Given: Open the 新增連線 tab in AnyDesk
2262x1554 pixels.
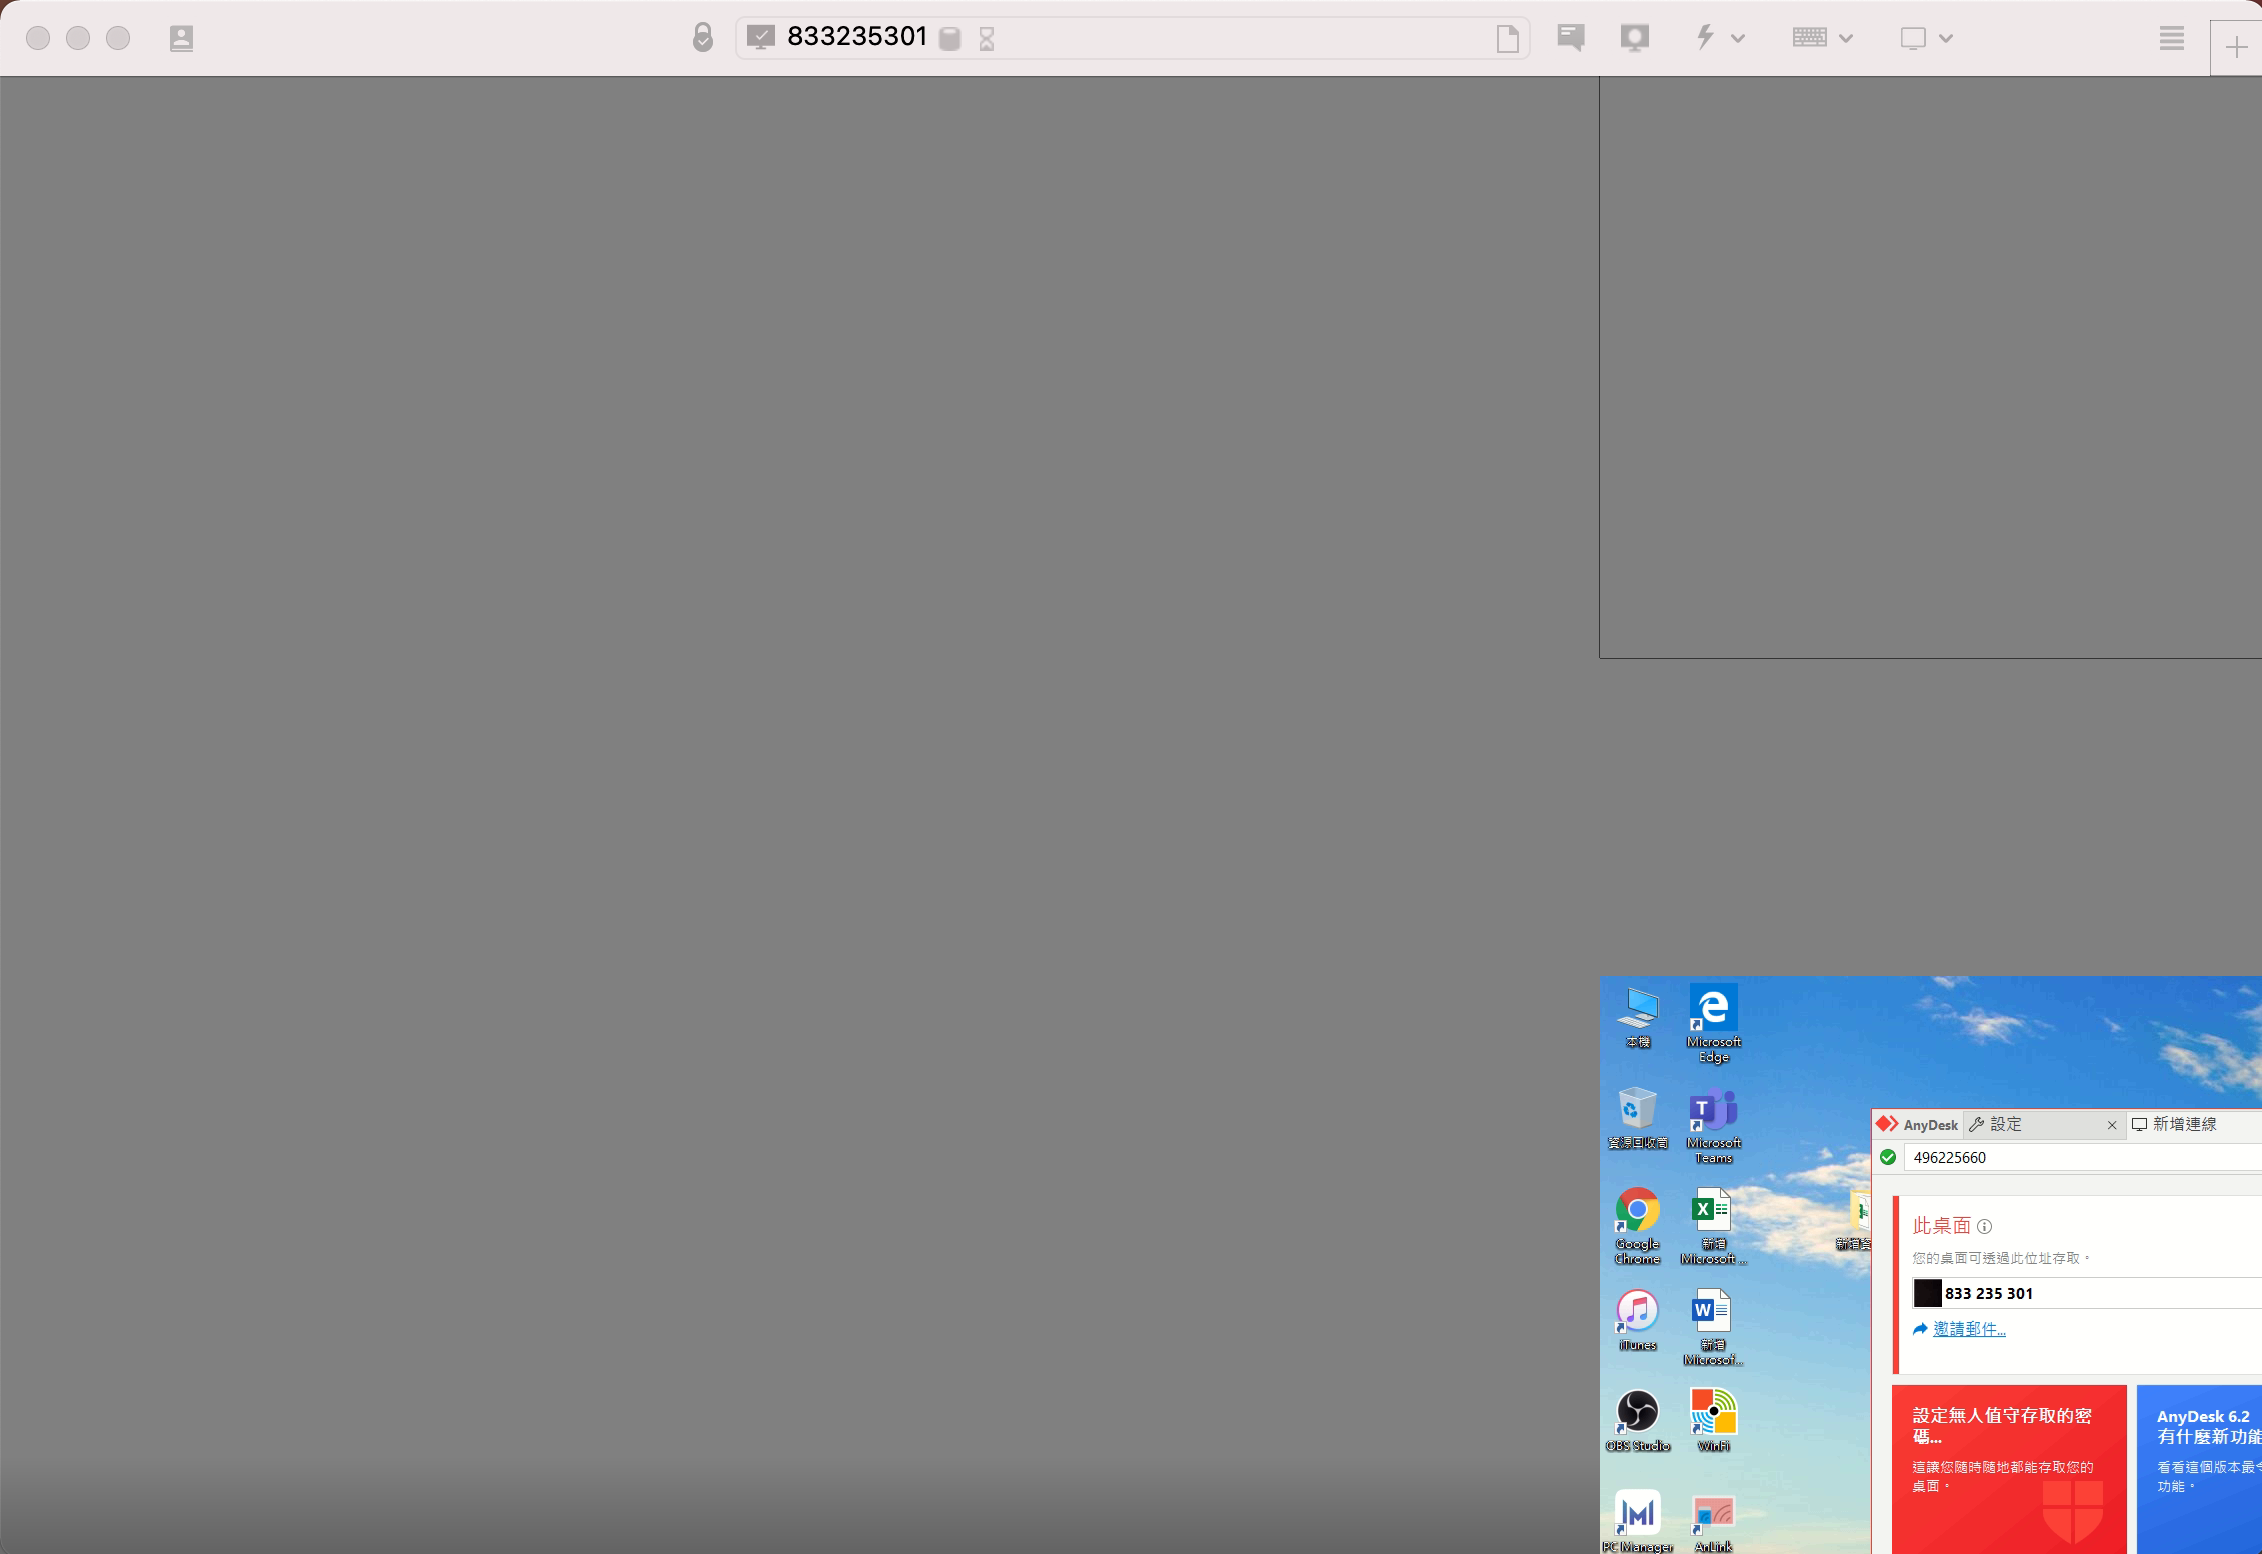Looking at the screenshot, I should tap(2185, 1124).
